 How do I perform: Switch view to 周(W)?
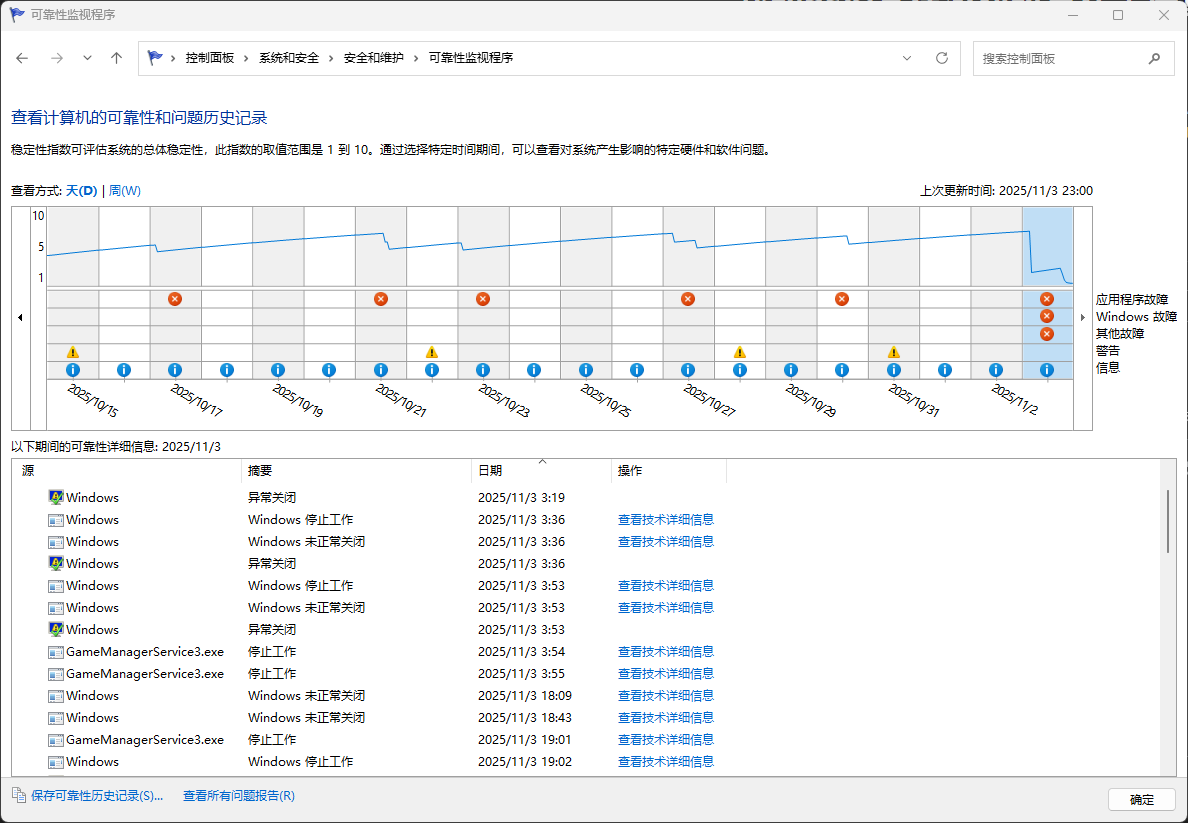[125, 191]
